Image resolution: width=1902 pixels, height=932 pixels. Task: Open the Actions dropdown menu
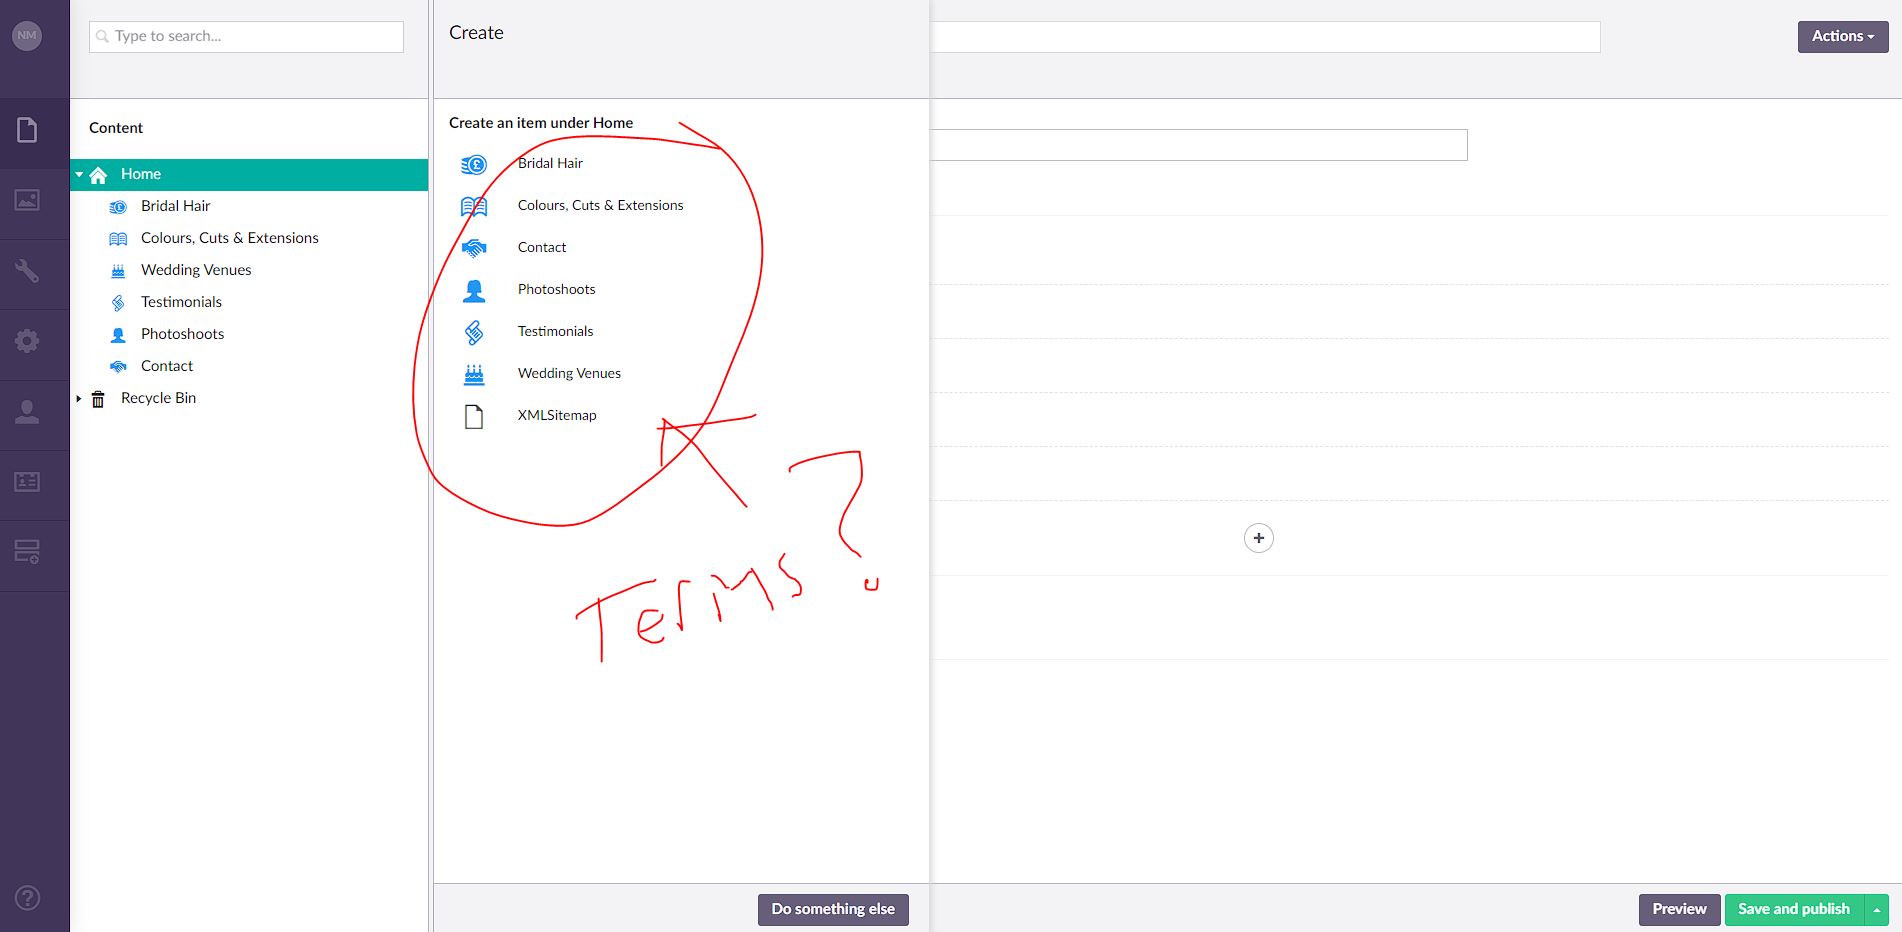(1842, 36)
